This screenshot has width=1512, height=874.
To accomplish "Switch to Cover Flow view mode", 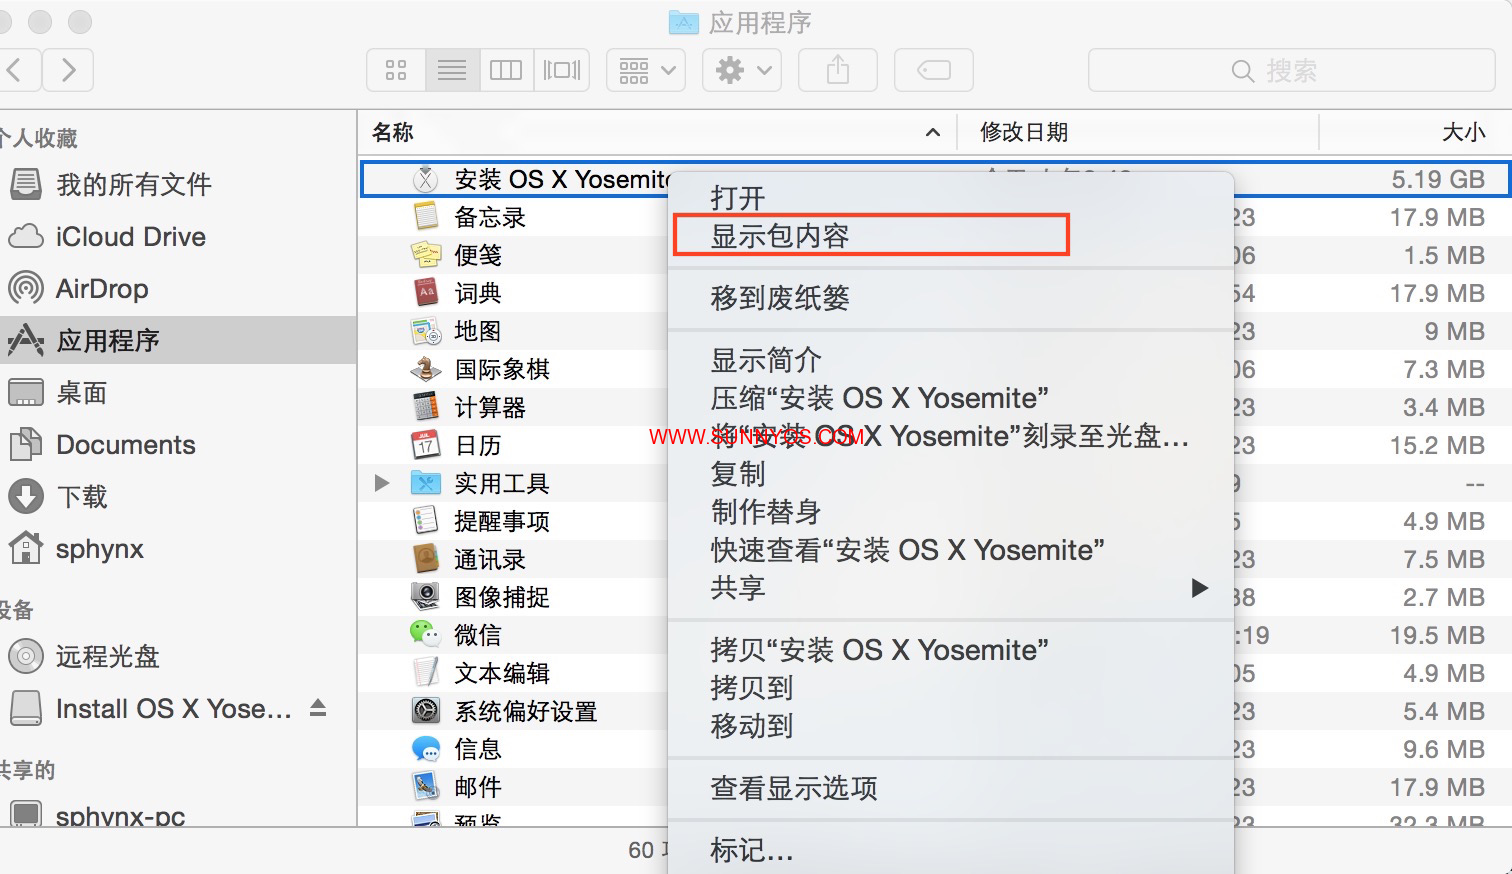I will point(562,70).
